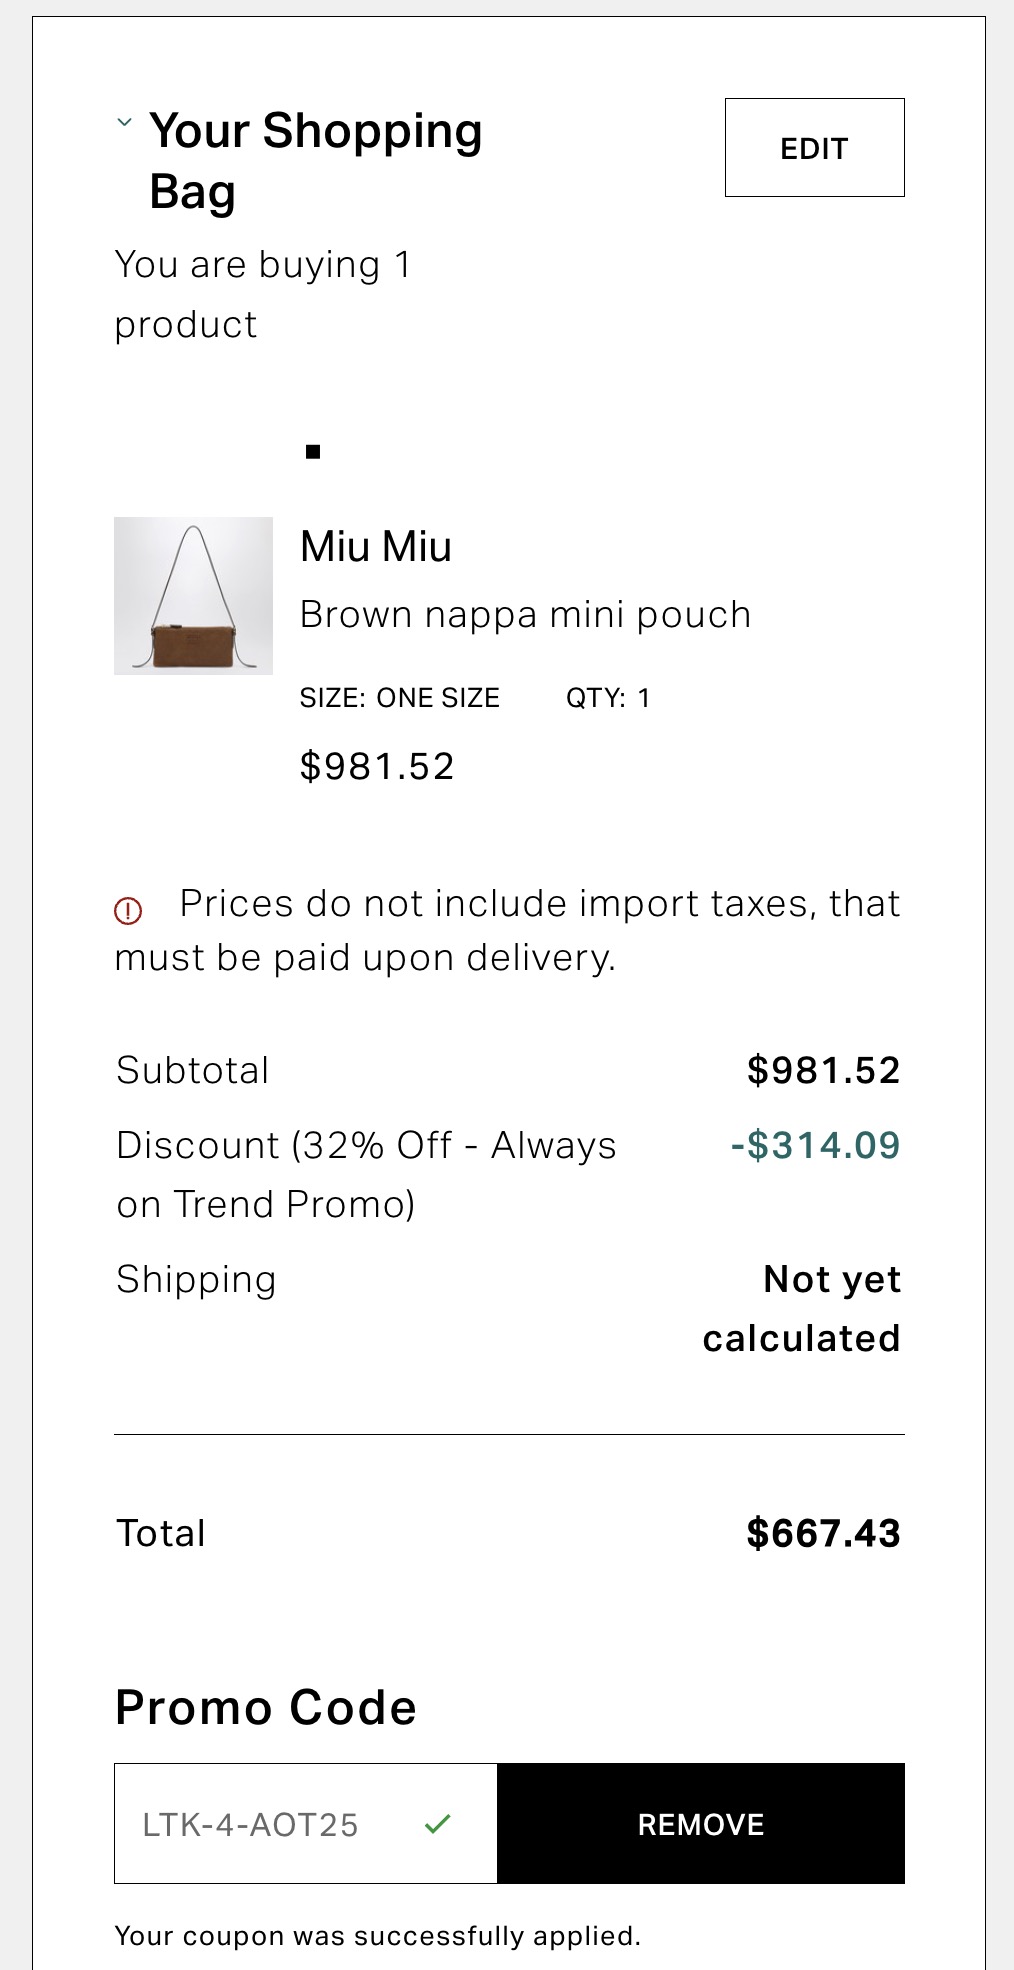
Task: Click the Your Shopping Bag heading
Action: [315, 161]
